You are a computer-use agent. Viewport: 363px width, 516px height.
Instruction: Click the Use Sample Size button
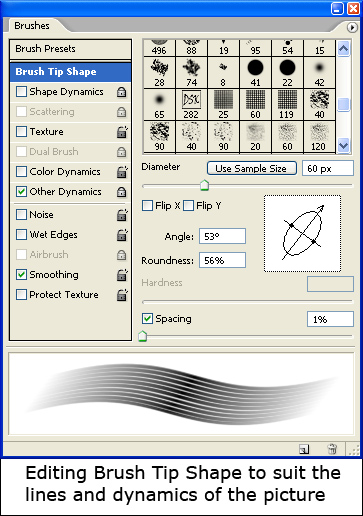(x=252, y=168)
